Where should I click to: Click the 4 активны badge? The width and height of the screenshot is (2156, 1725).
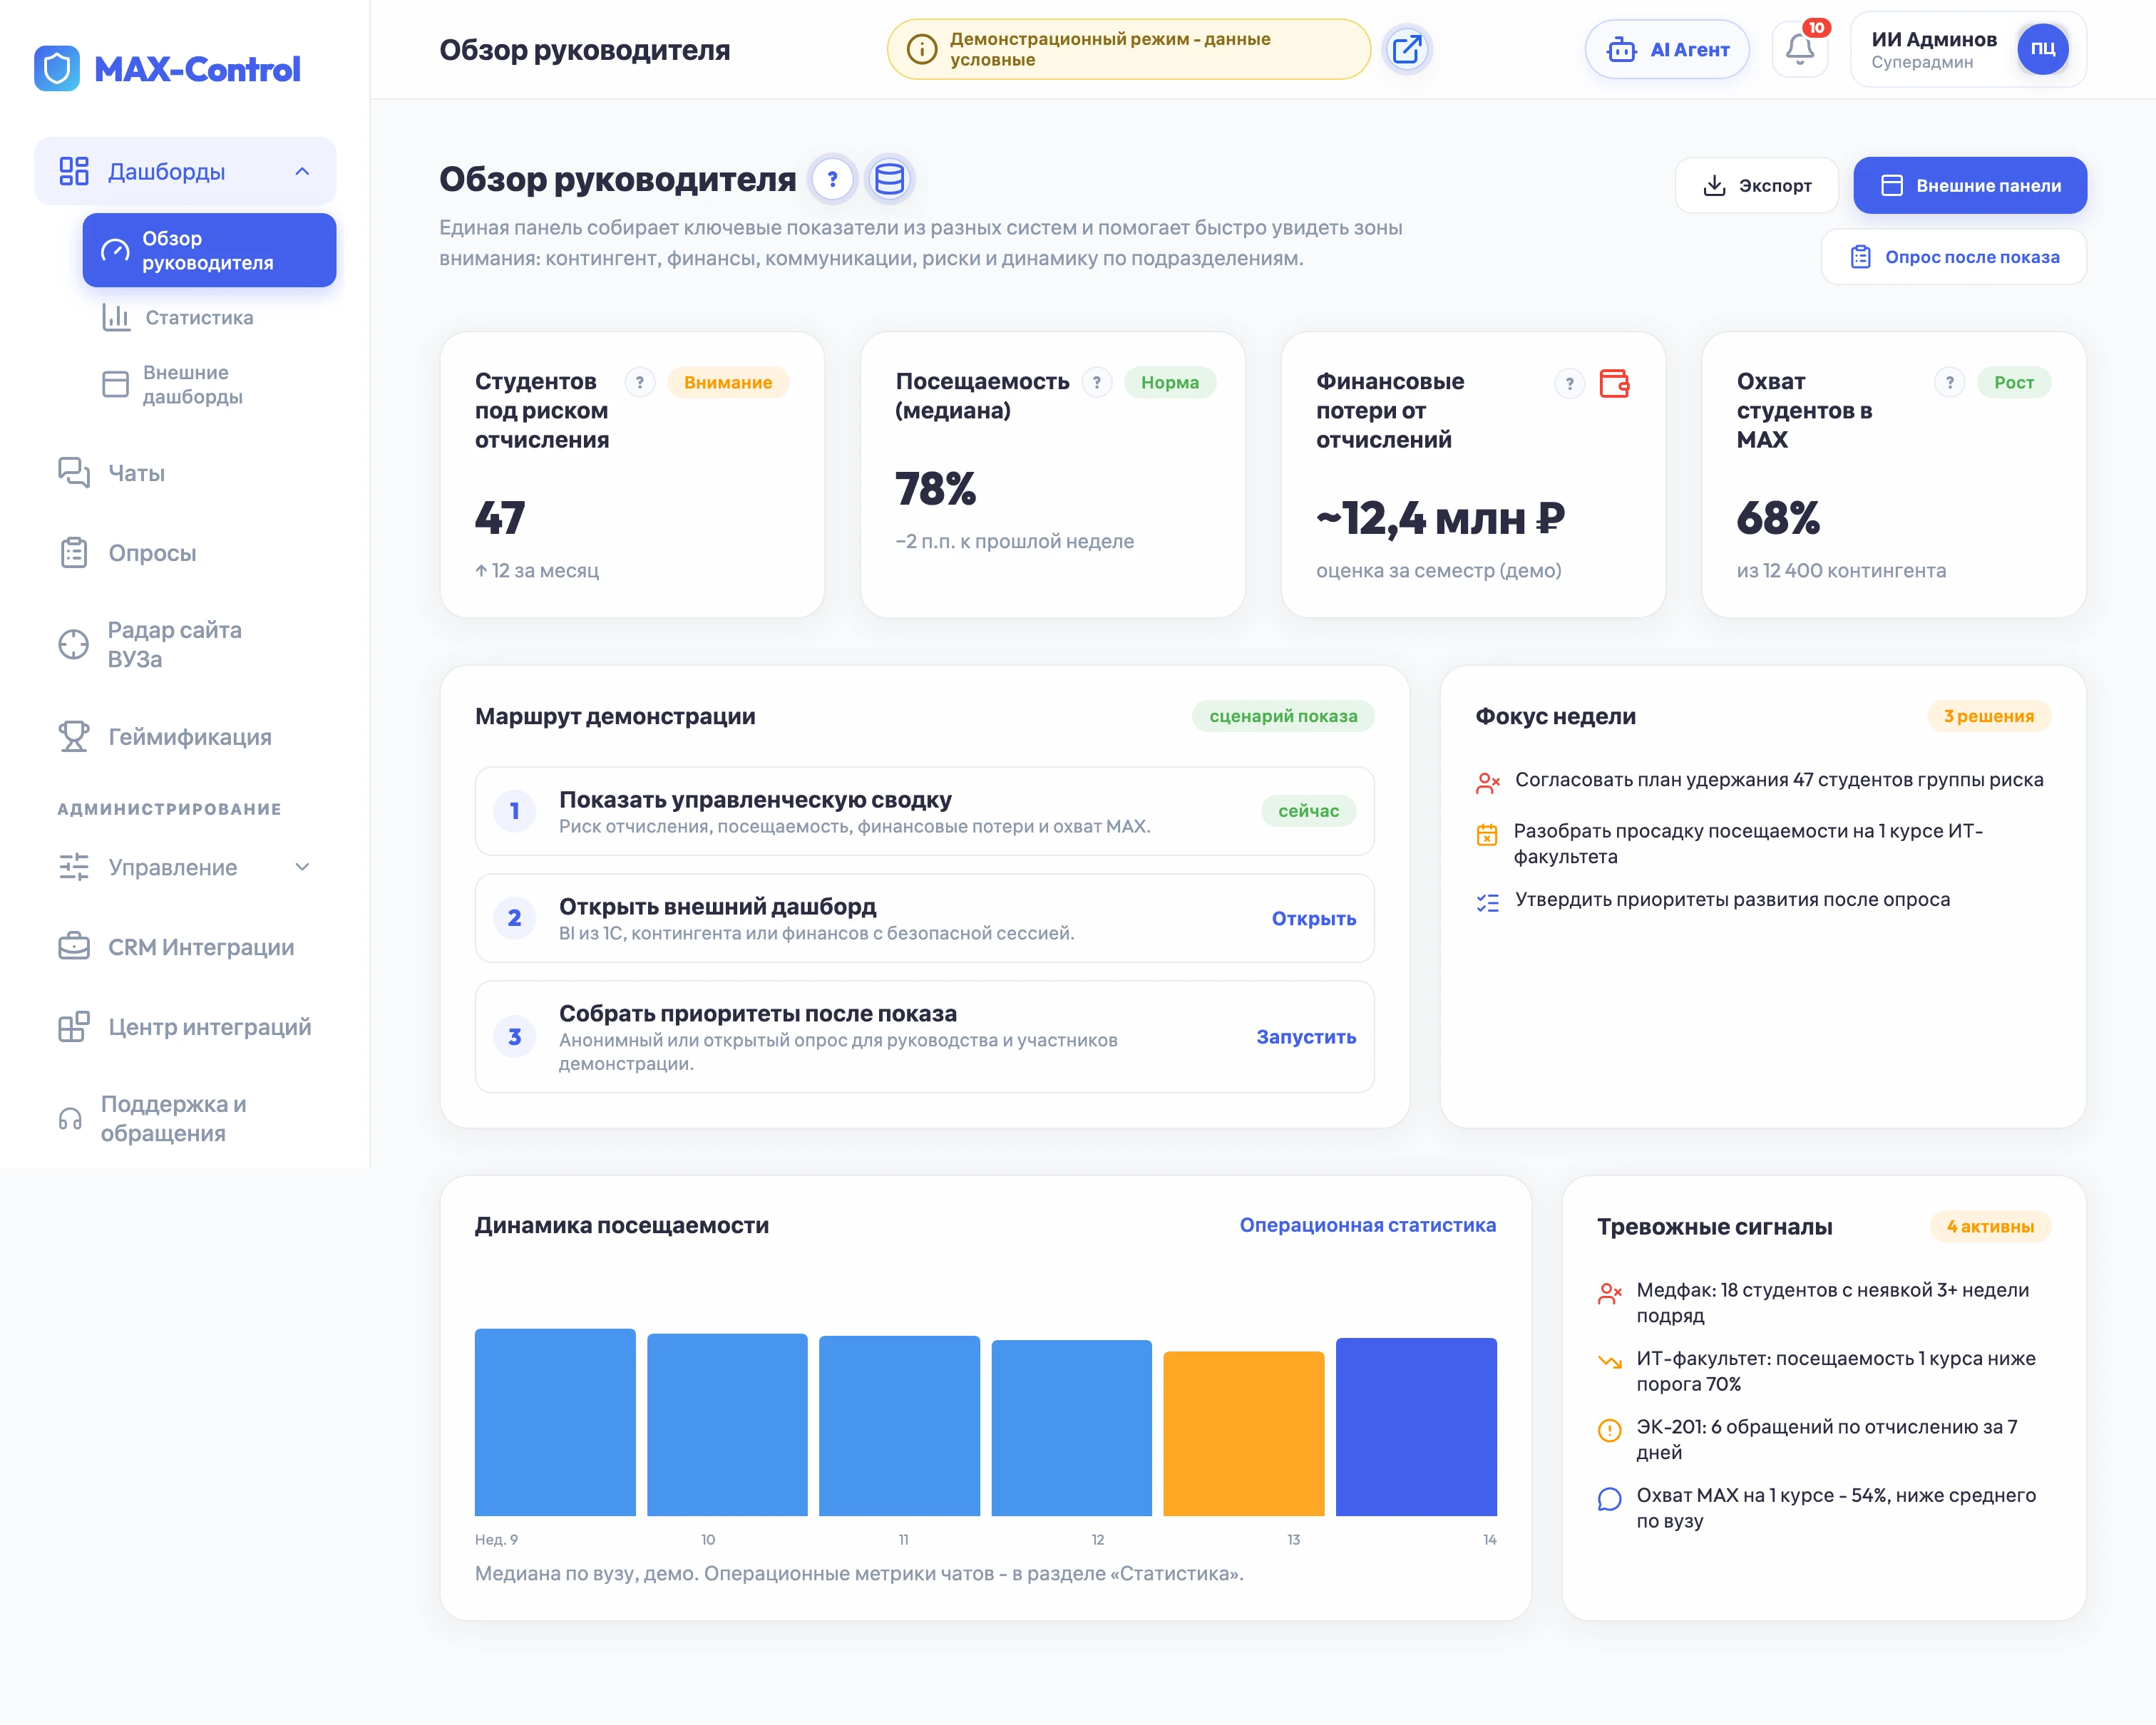tap(1990, 1227)
